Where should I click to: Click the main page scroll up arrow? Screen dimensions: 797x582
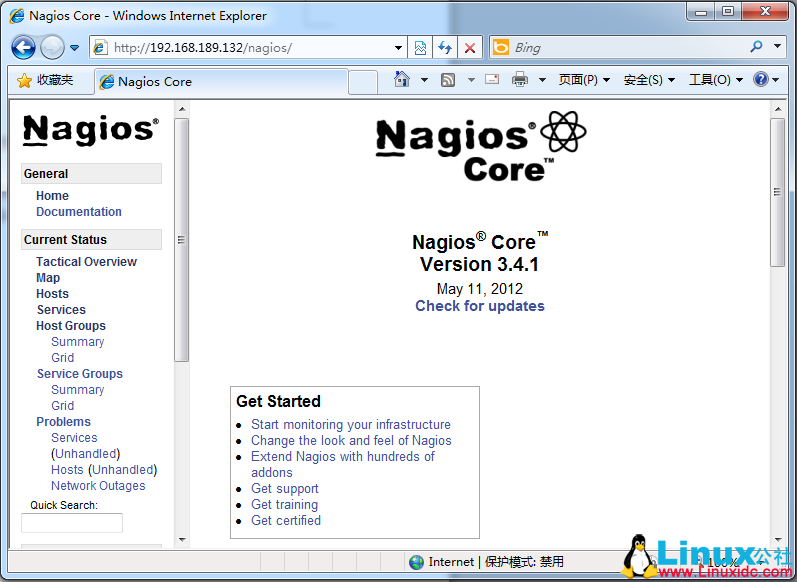click(x=777, y=109)
